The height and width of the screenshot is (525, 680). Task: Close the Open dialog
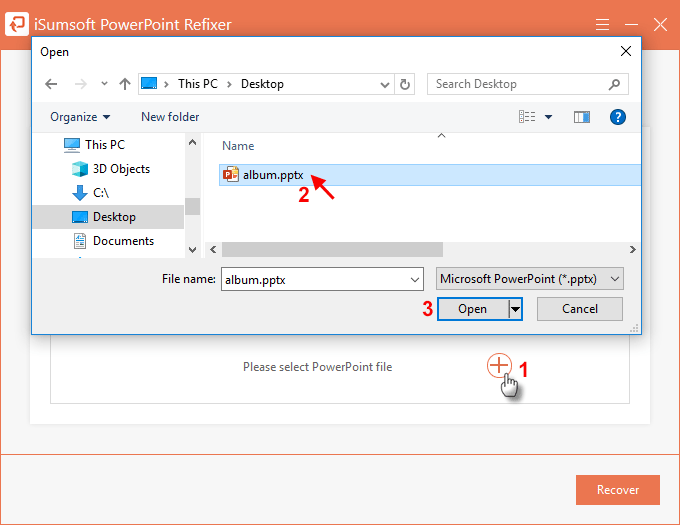(x=625, y=51)
